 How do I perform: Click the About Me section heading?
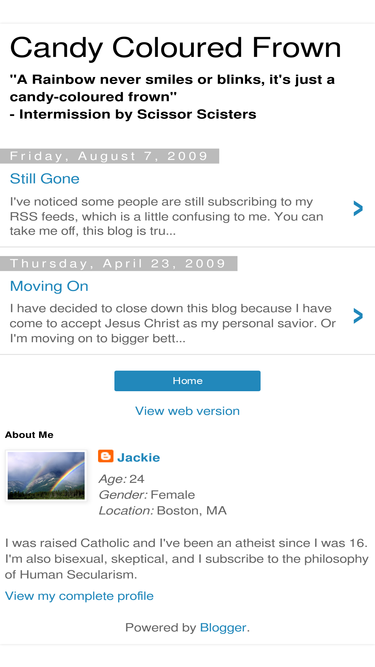point(29,435)
